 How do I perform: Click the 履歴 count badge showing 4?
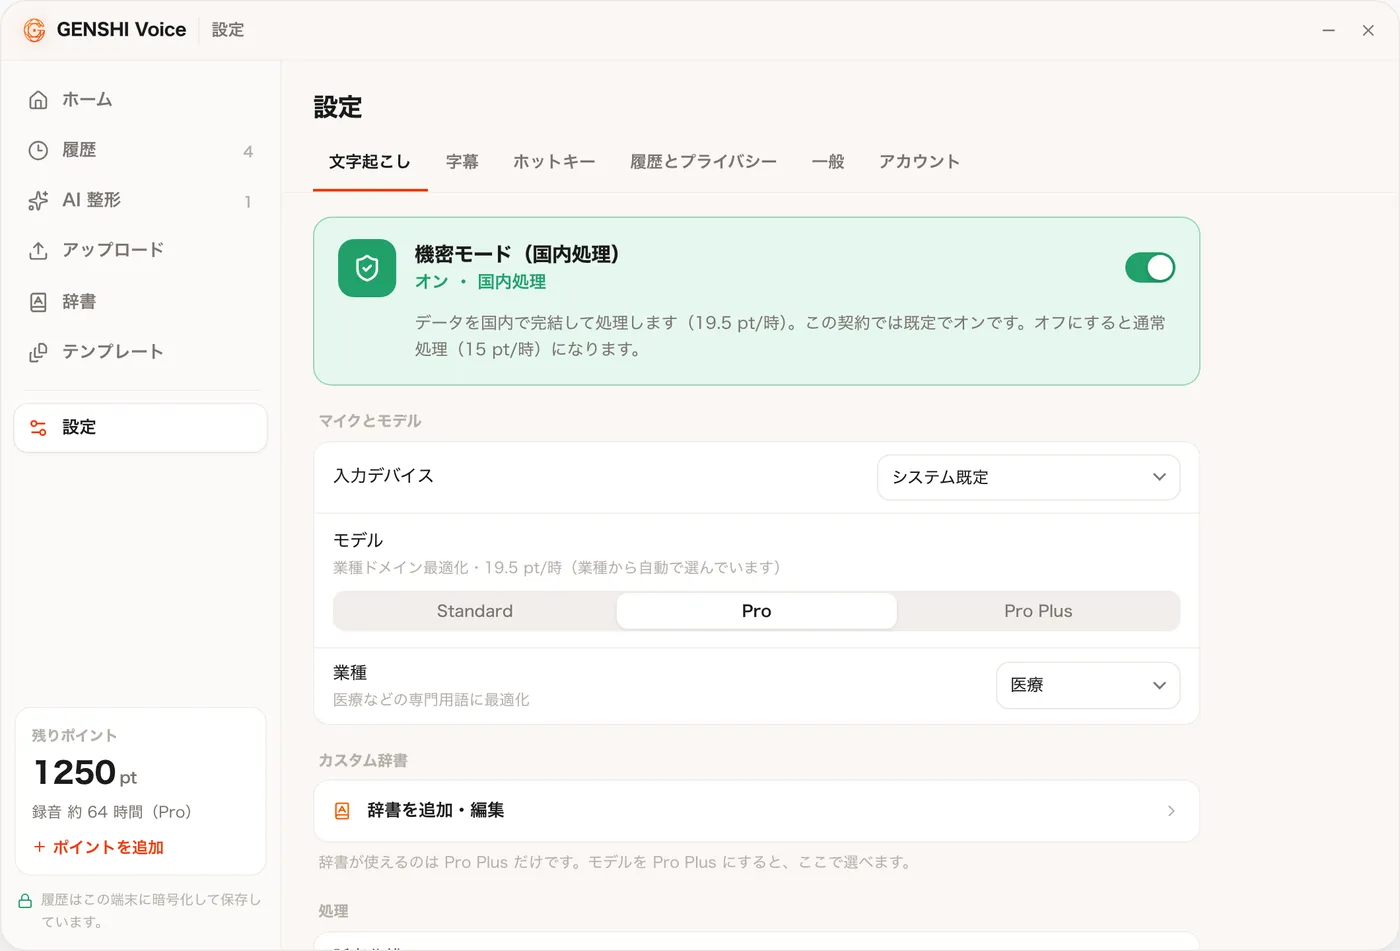pos(248,151)
